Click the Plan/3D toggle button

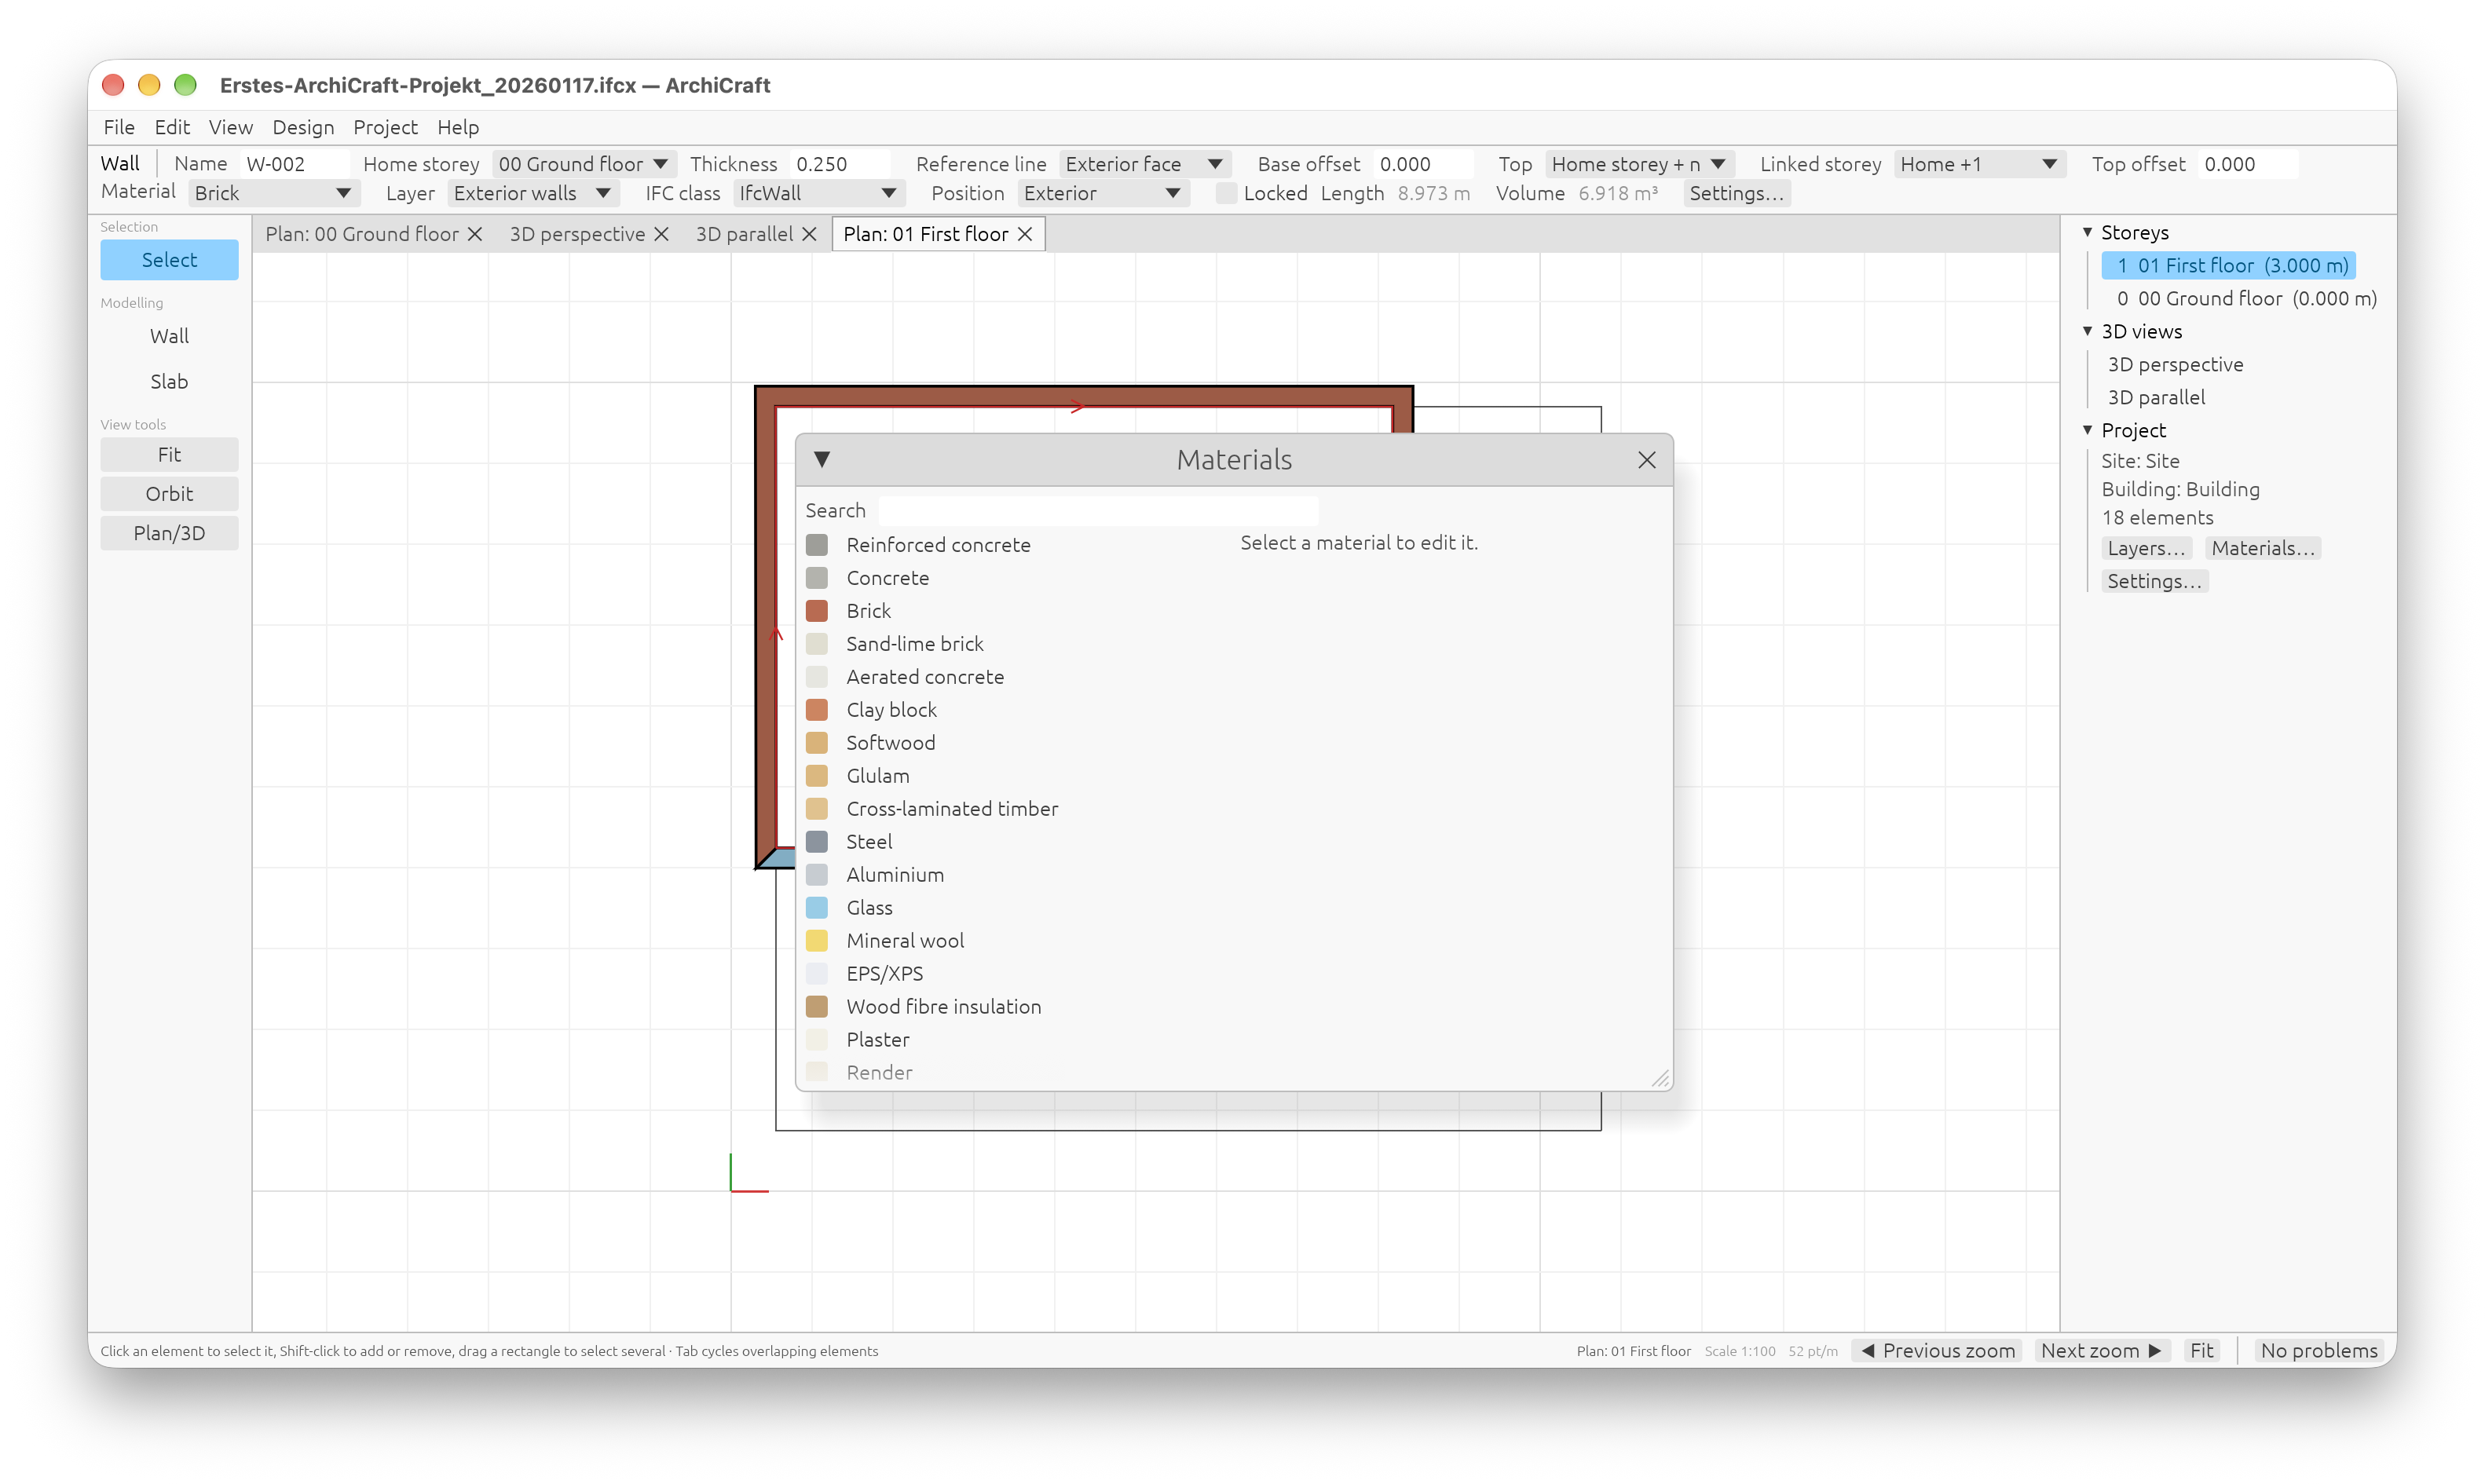coord(169,534)
